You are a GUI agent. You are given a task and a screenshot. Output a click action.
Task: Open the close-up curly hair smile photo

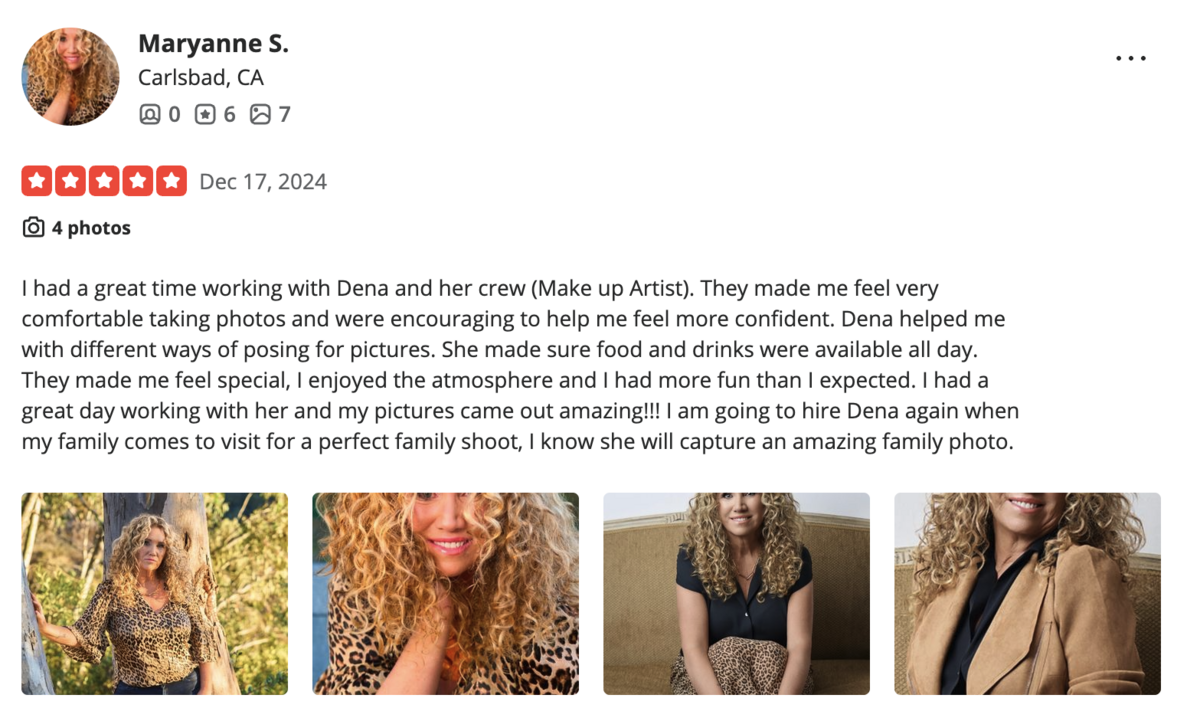click(x=445, y=593)
